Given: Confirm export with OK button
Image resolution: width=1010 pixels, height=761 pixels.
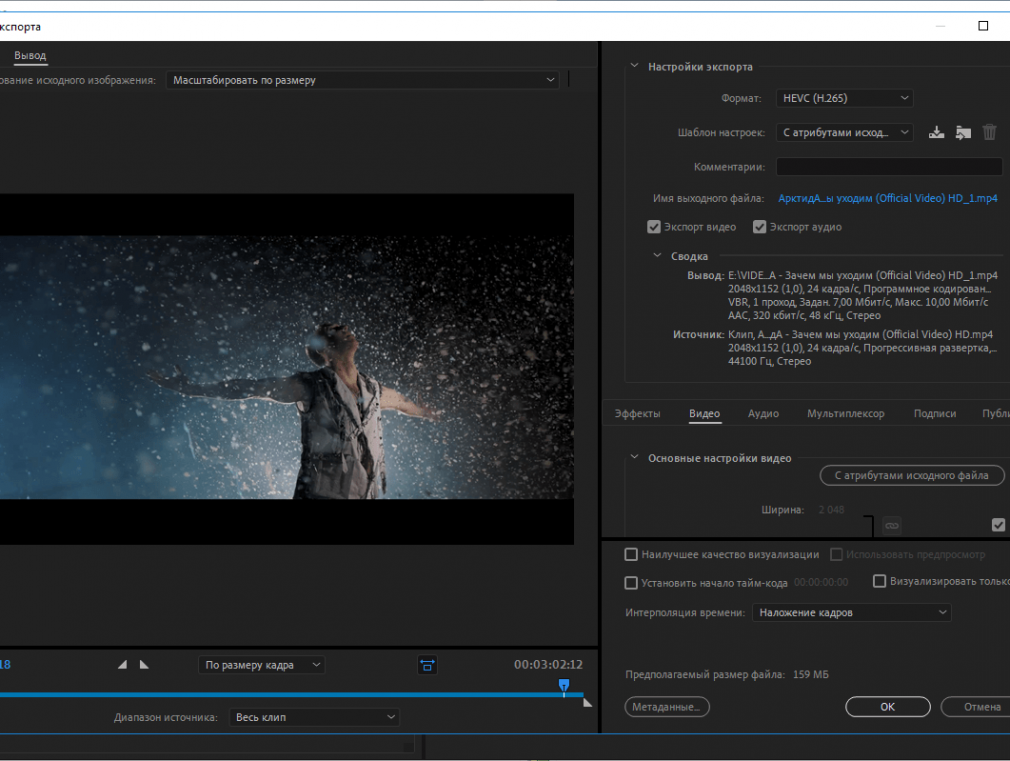Looking at the screenshot, I should pyautogui.click(x=888, y=707).
